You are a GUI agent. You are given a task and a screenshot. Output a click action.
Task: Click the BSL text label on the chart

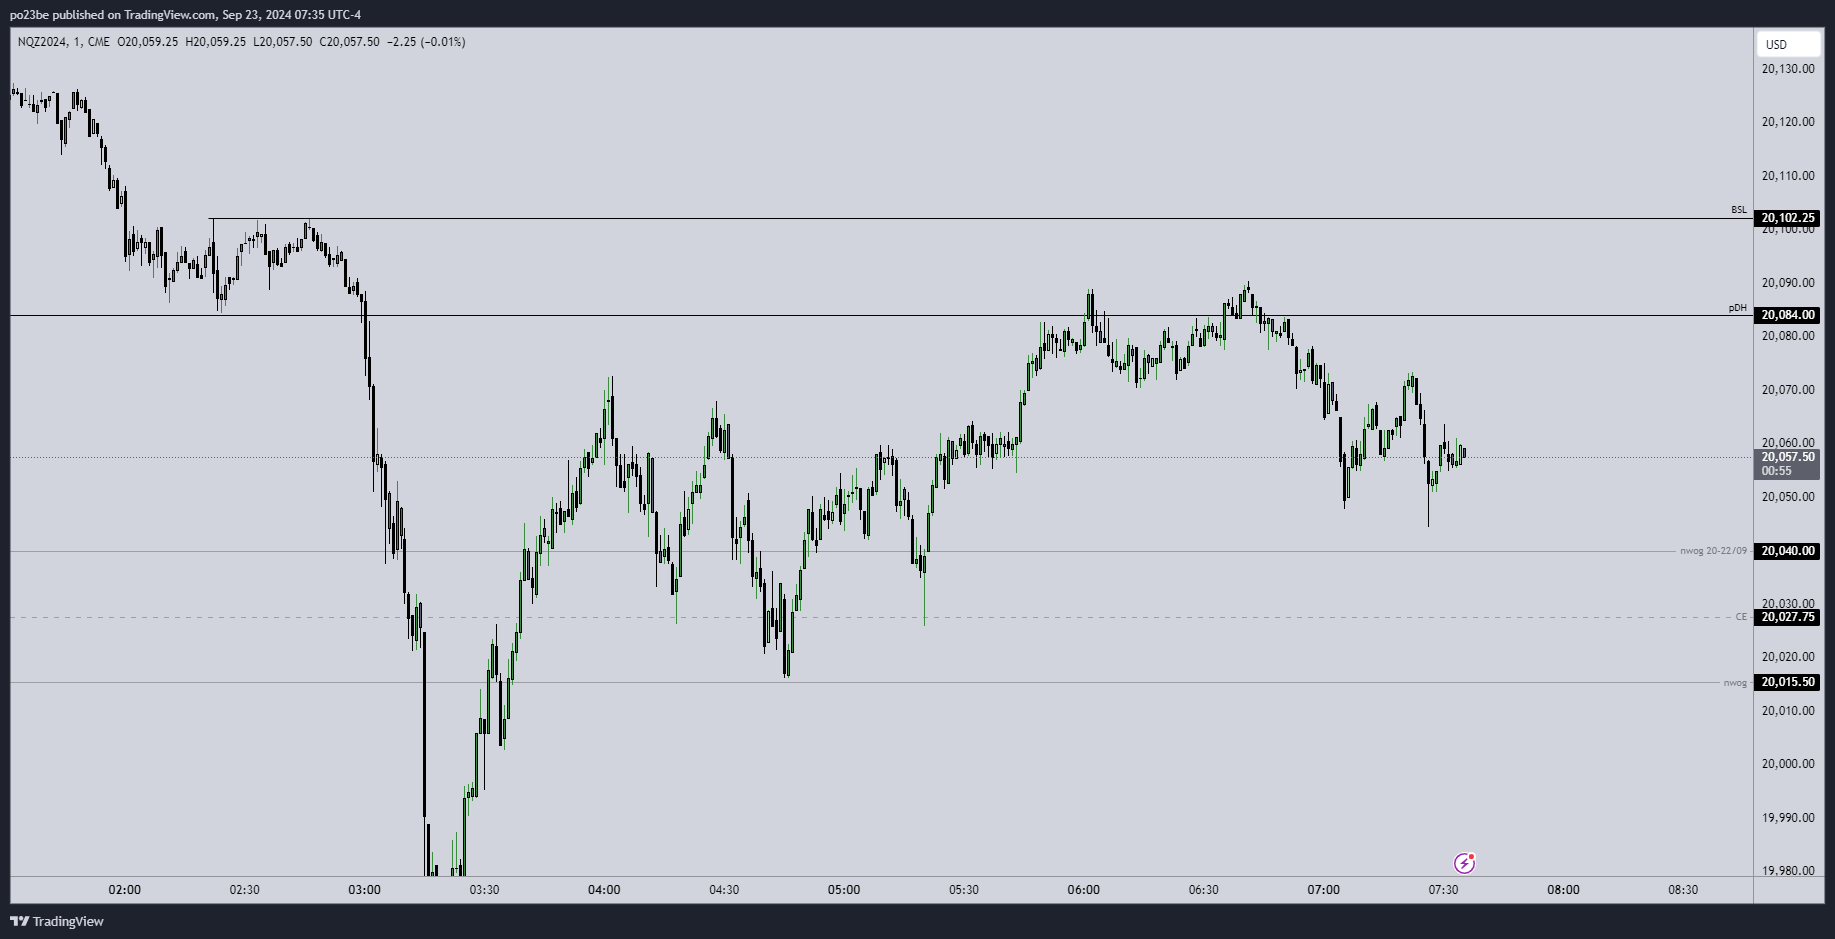coord(1739,210)
